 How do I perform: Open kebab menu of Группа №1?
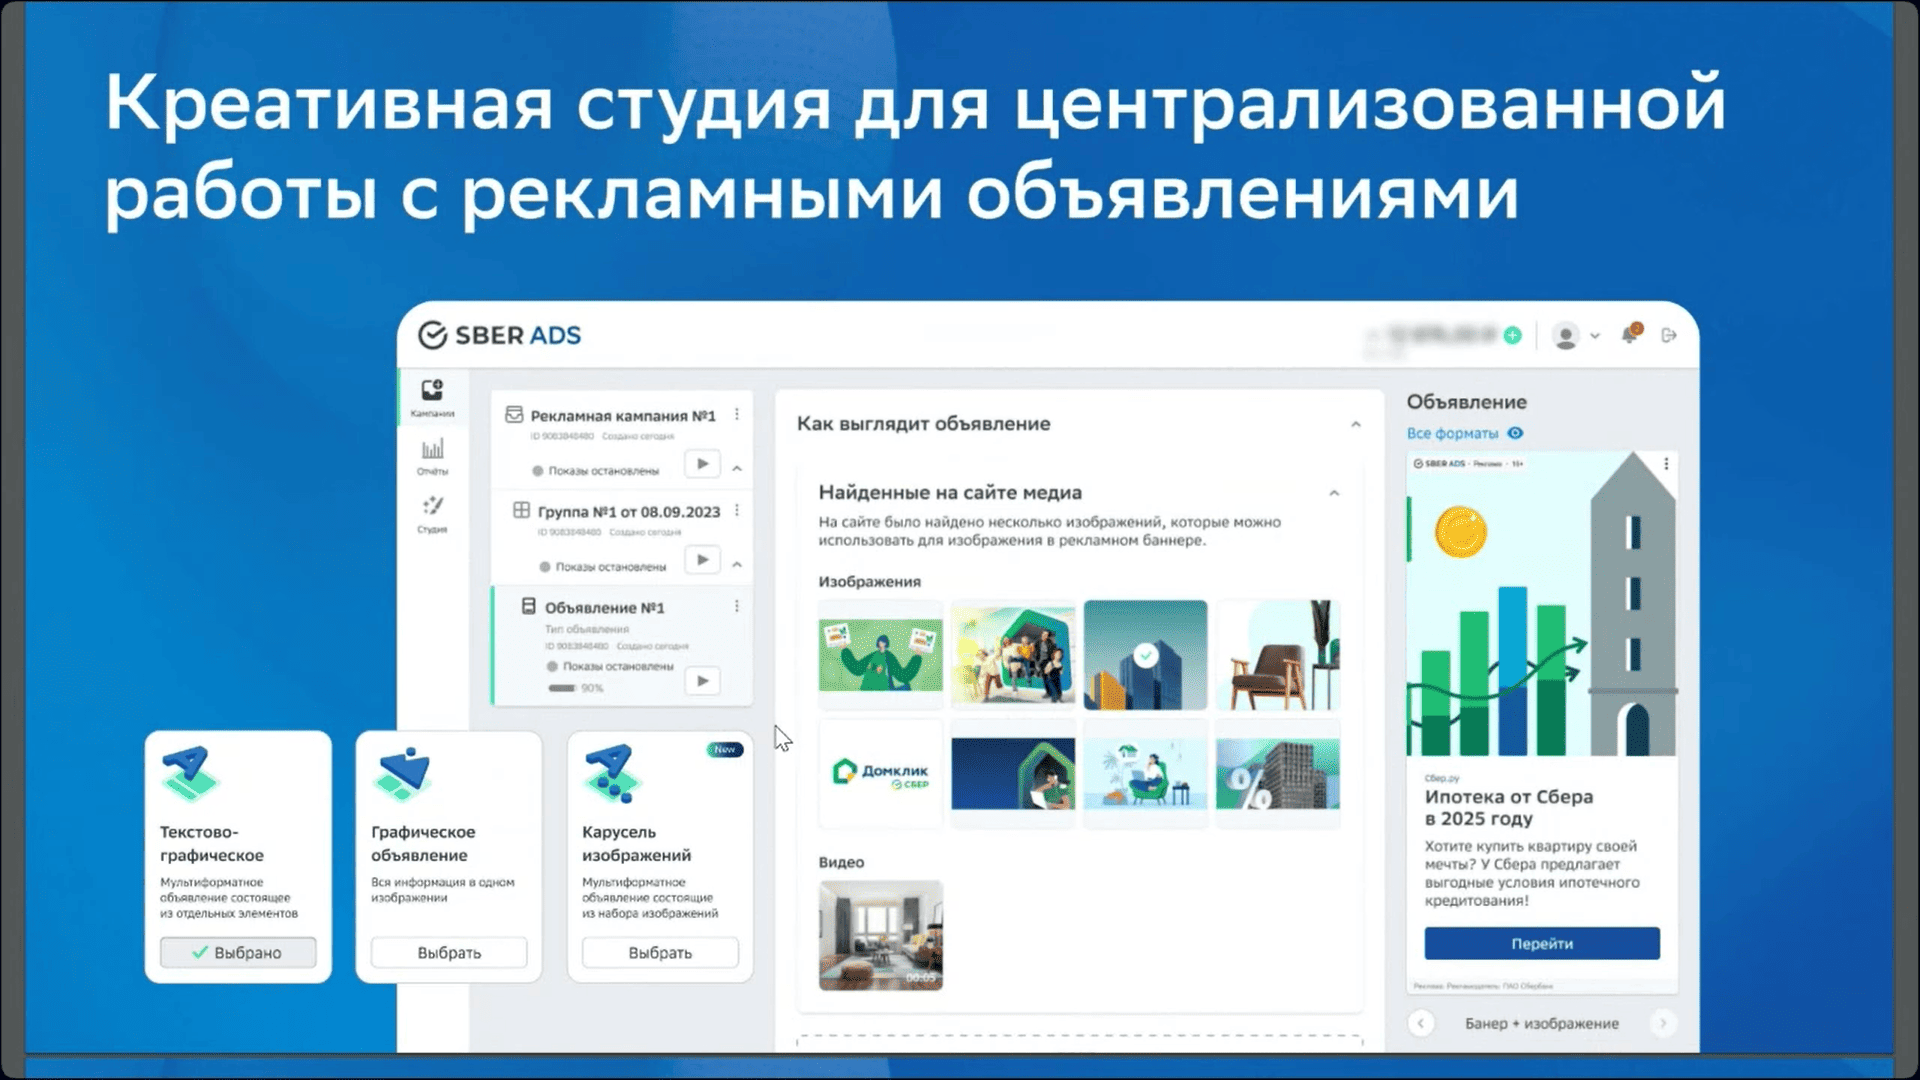click(737, 510)
